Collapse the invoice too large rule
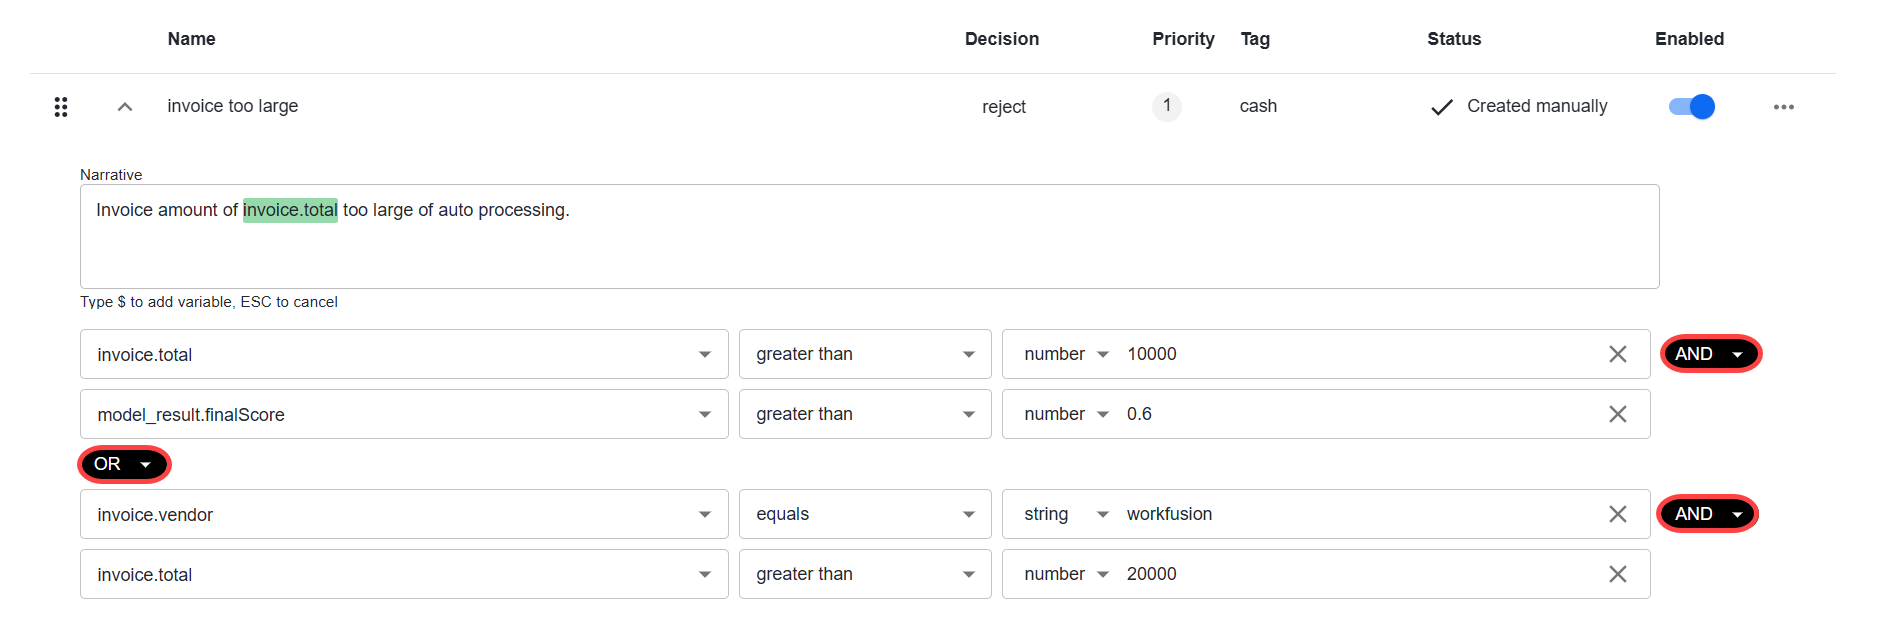The width and height of the screenshot is (1878, 640). click(125, 107)
